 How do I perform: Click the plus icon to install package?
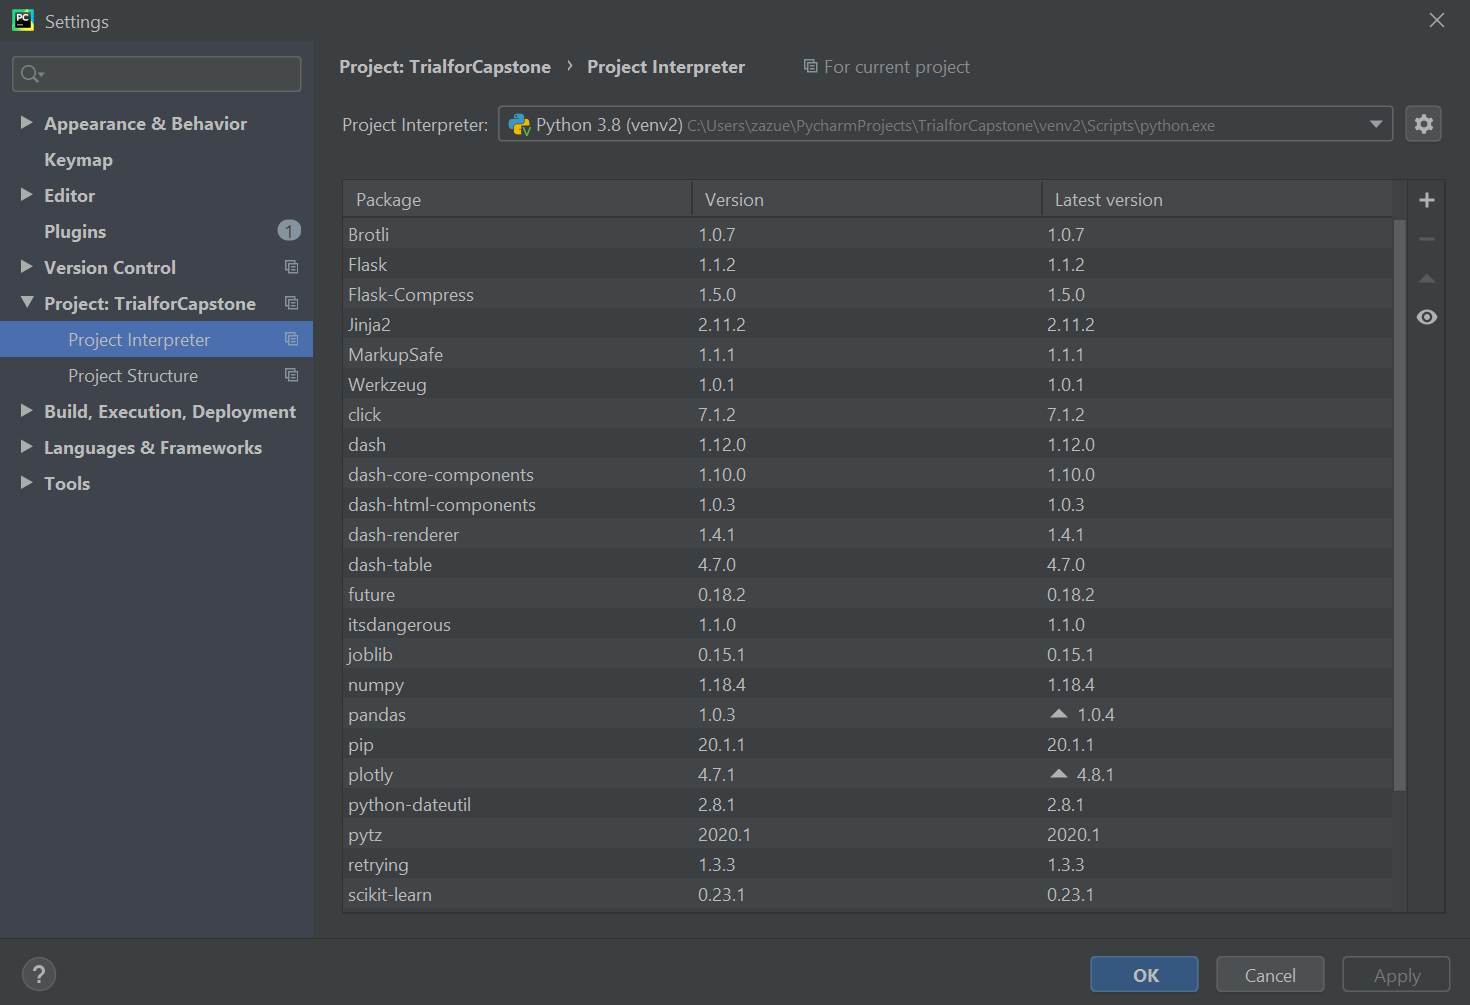coord(1427,200)
